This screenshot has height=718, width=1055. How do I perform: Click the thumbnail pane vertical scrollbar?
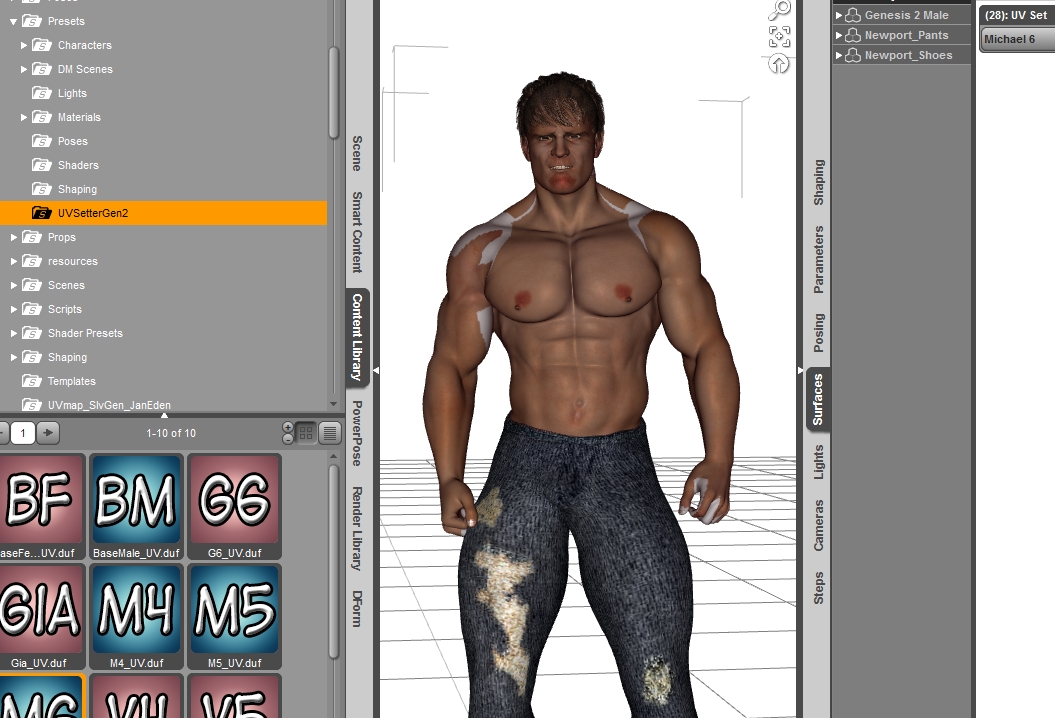(x=334, y=562)
